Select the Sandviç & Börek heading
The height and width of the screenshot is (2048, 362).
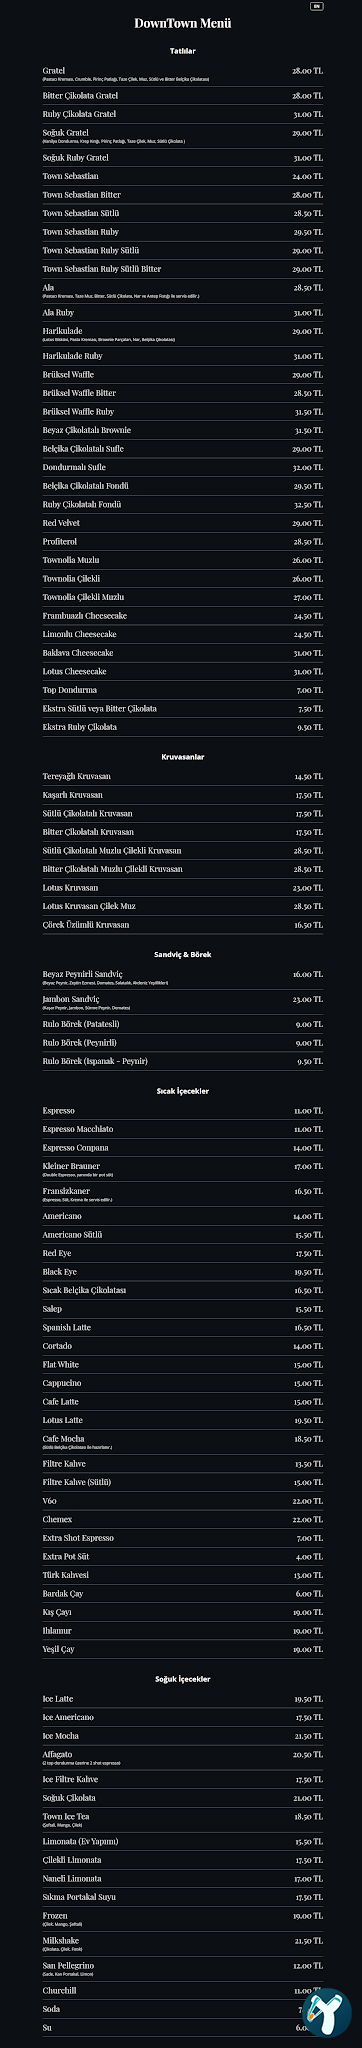click(x=182, y=954)
